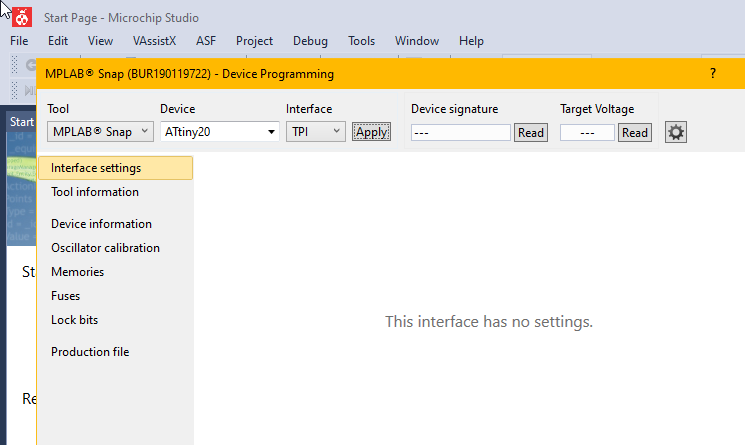Switch to the Start page tab behind dialog

click(x=22, y=122)
